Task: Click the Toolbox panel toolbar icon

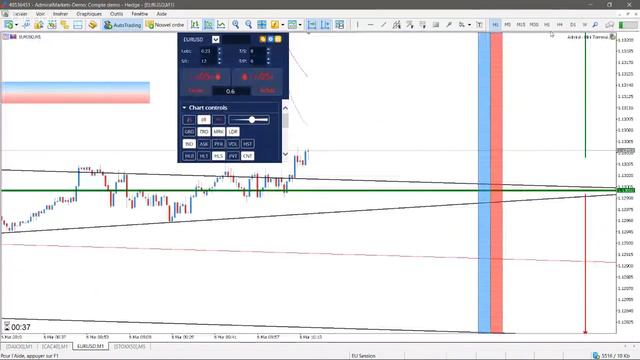Action: coord(78,25)
